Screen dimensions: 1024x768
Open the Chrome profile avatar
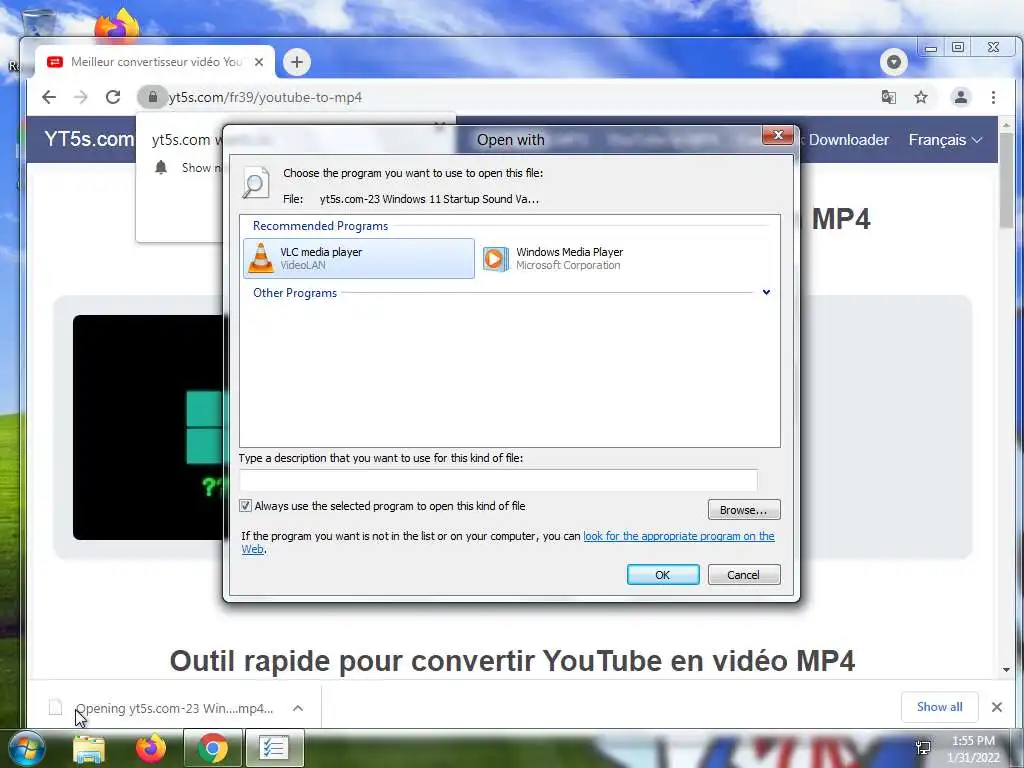[961, 97]
